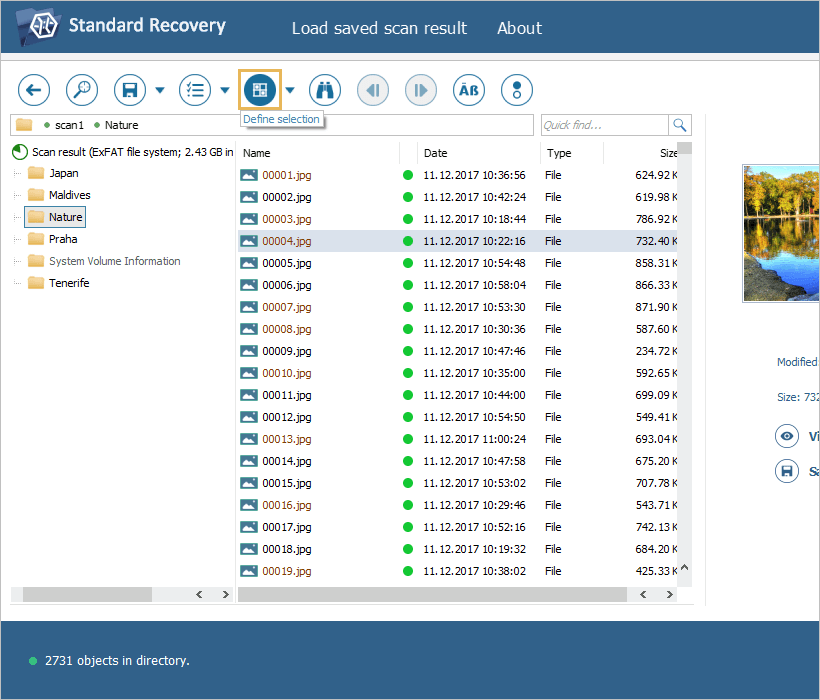Select file 00010.jpg
820x700 pixels.
tap(287, 373)
